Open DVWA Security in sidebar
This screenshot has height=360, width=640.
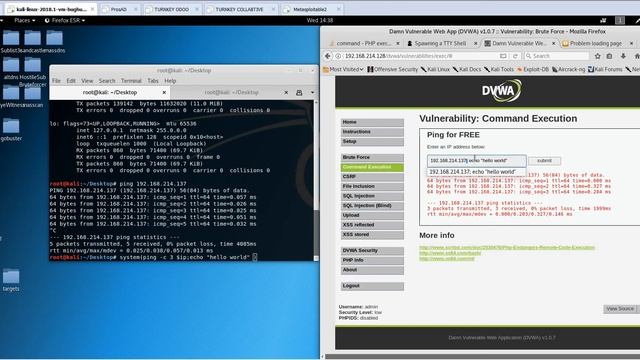coord(372,250)
